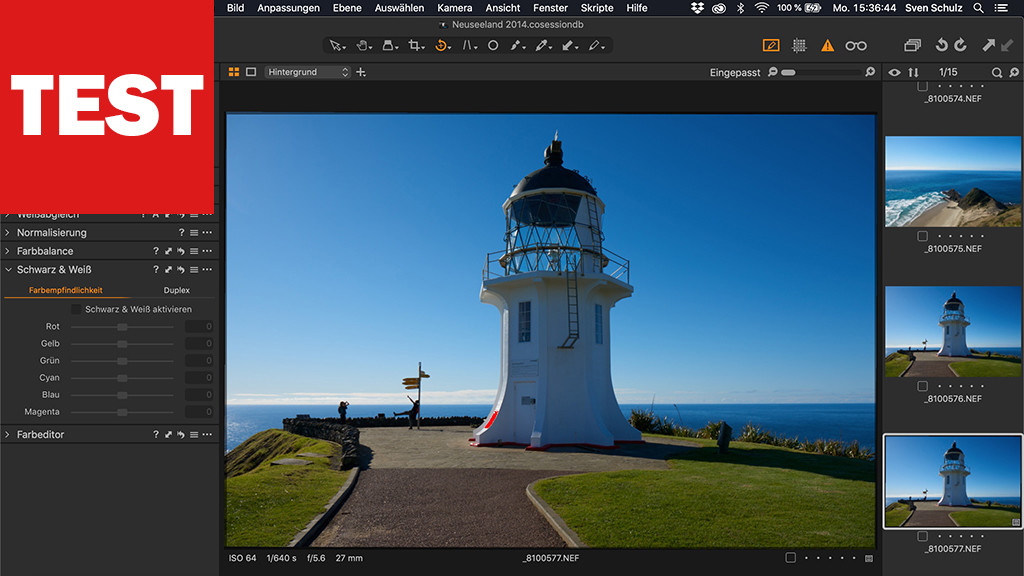This screenshot has height=576, width=1024.
Task: Tick checkbox above _8100574.NEF
Action: [922, 86]
